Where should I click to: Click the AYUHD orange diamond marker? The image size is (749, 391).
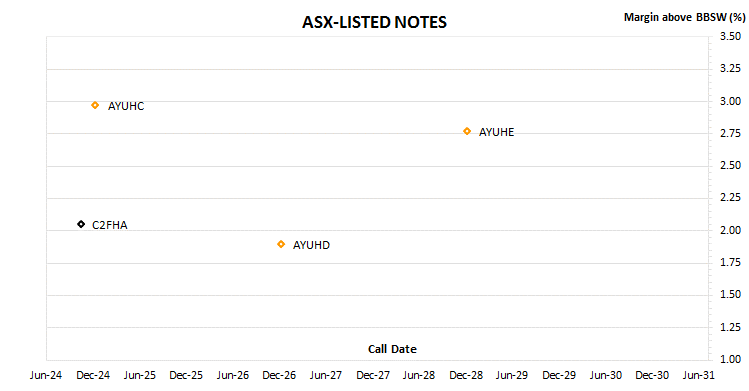coord(281,244)
